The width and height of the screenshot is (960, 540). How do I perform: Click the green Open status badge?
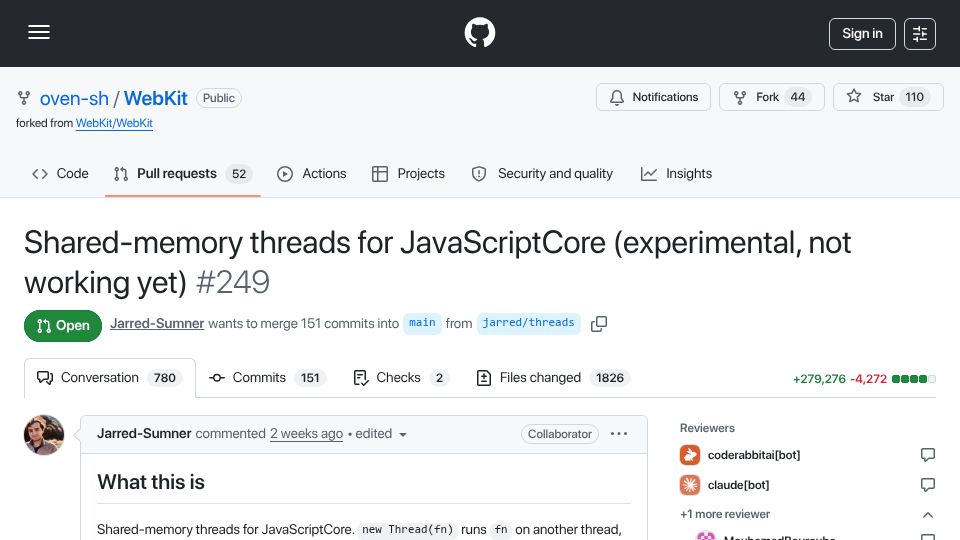[x=63, y=326]
